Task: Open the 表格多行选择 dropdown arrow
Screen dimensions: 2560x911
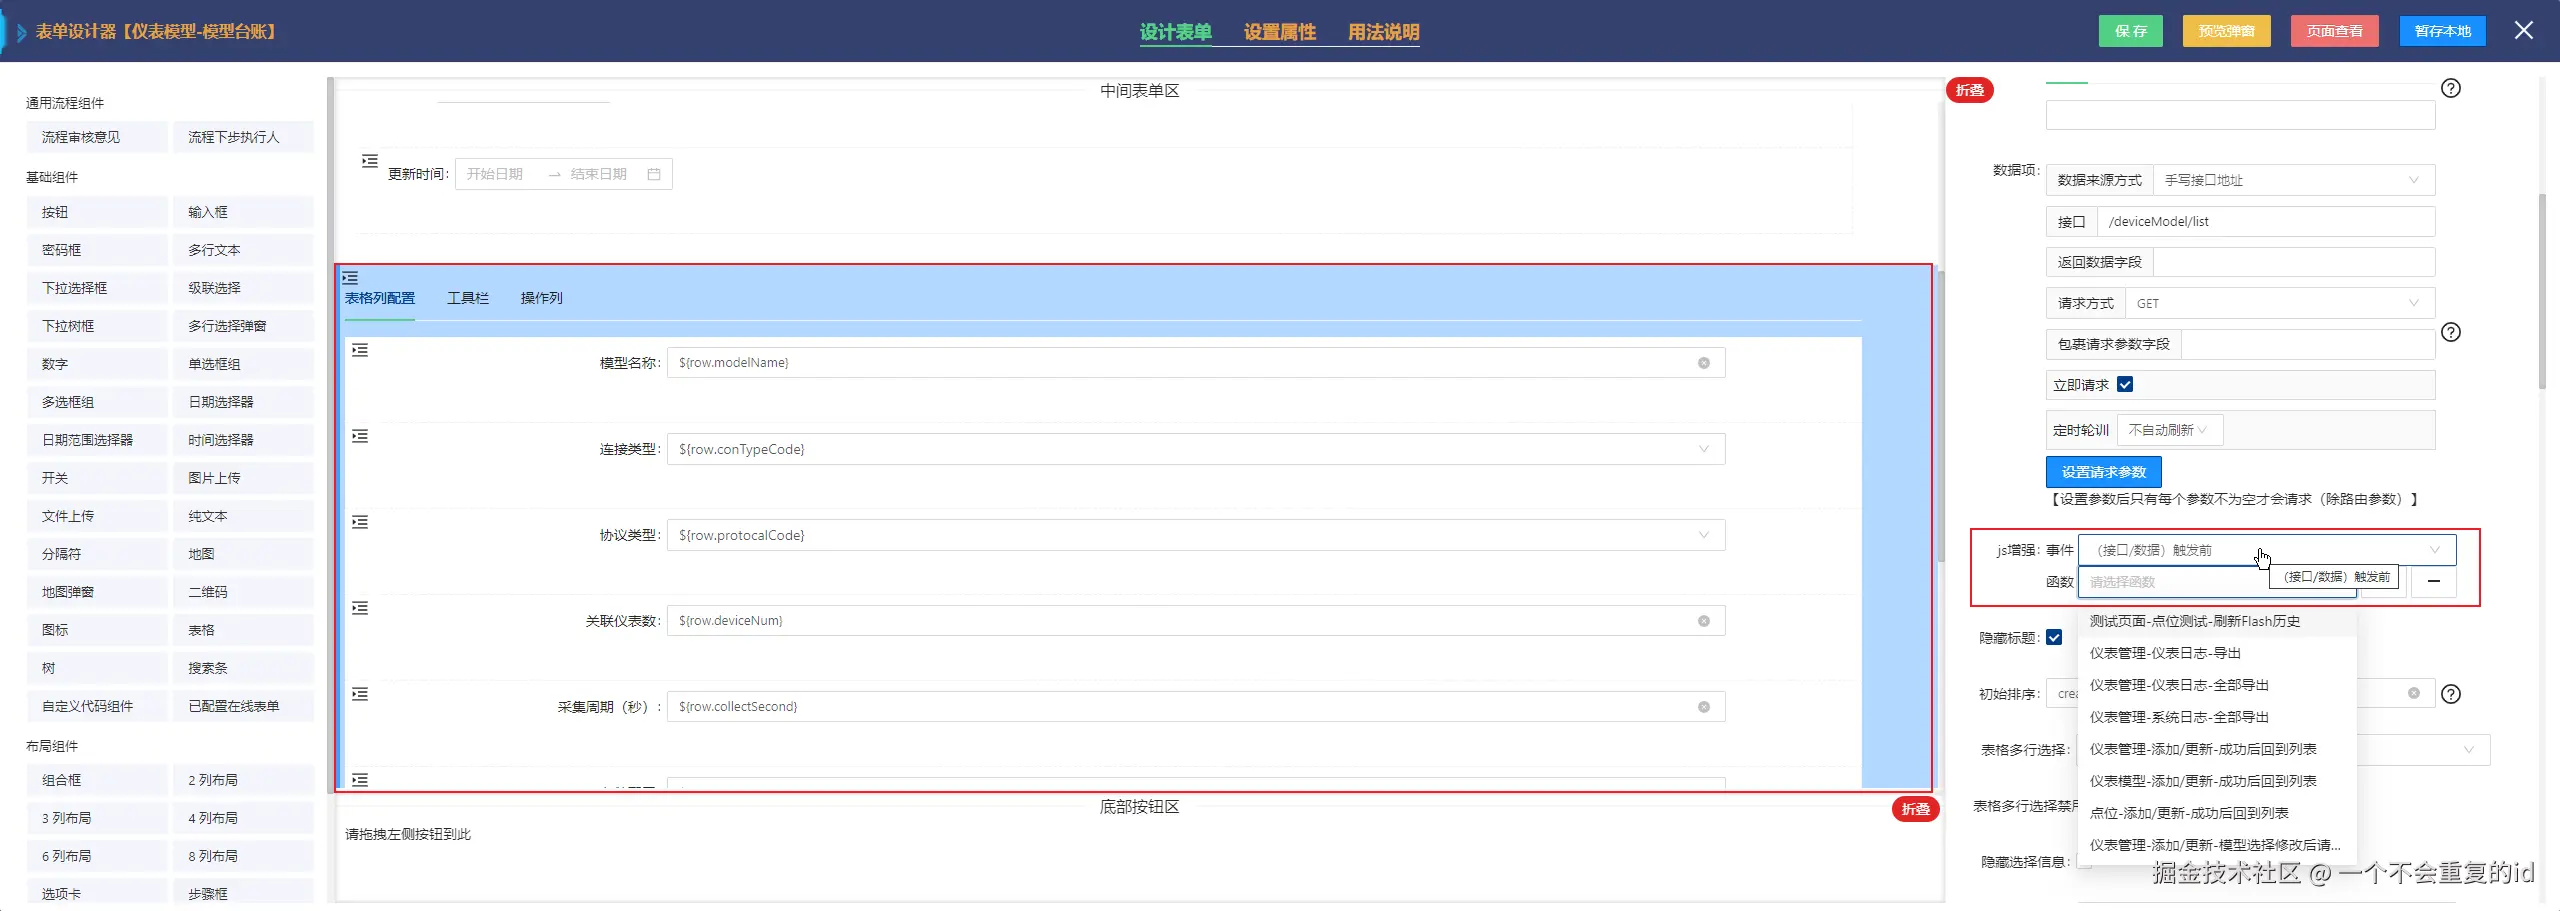Action: [x=2469, y=750]
